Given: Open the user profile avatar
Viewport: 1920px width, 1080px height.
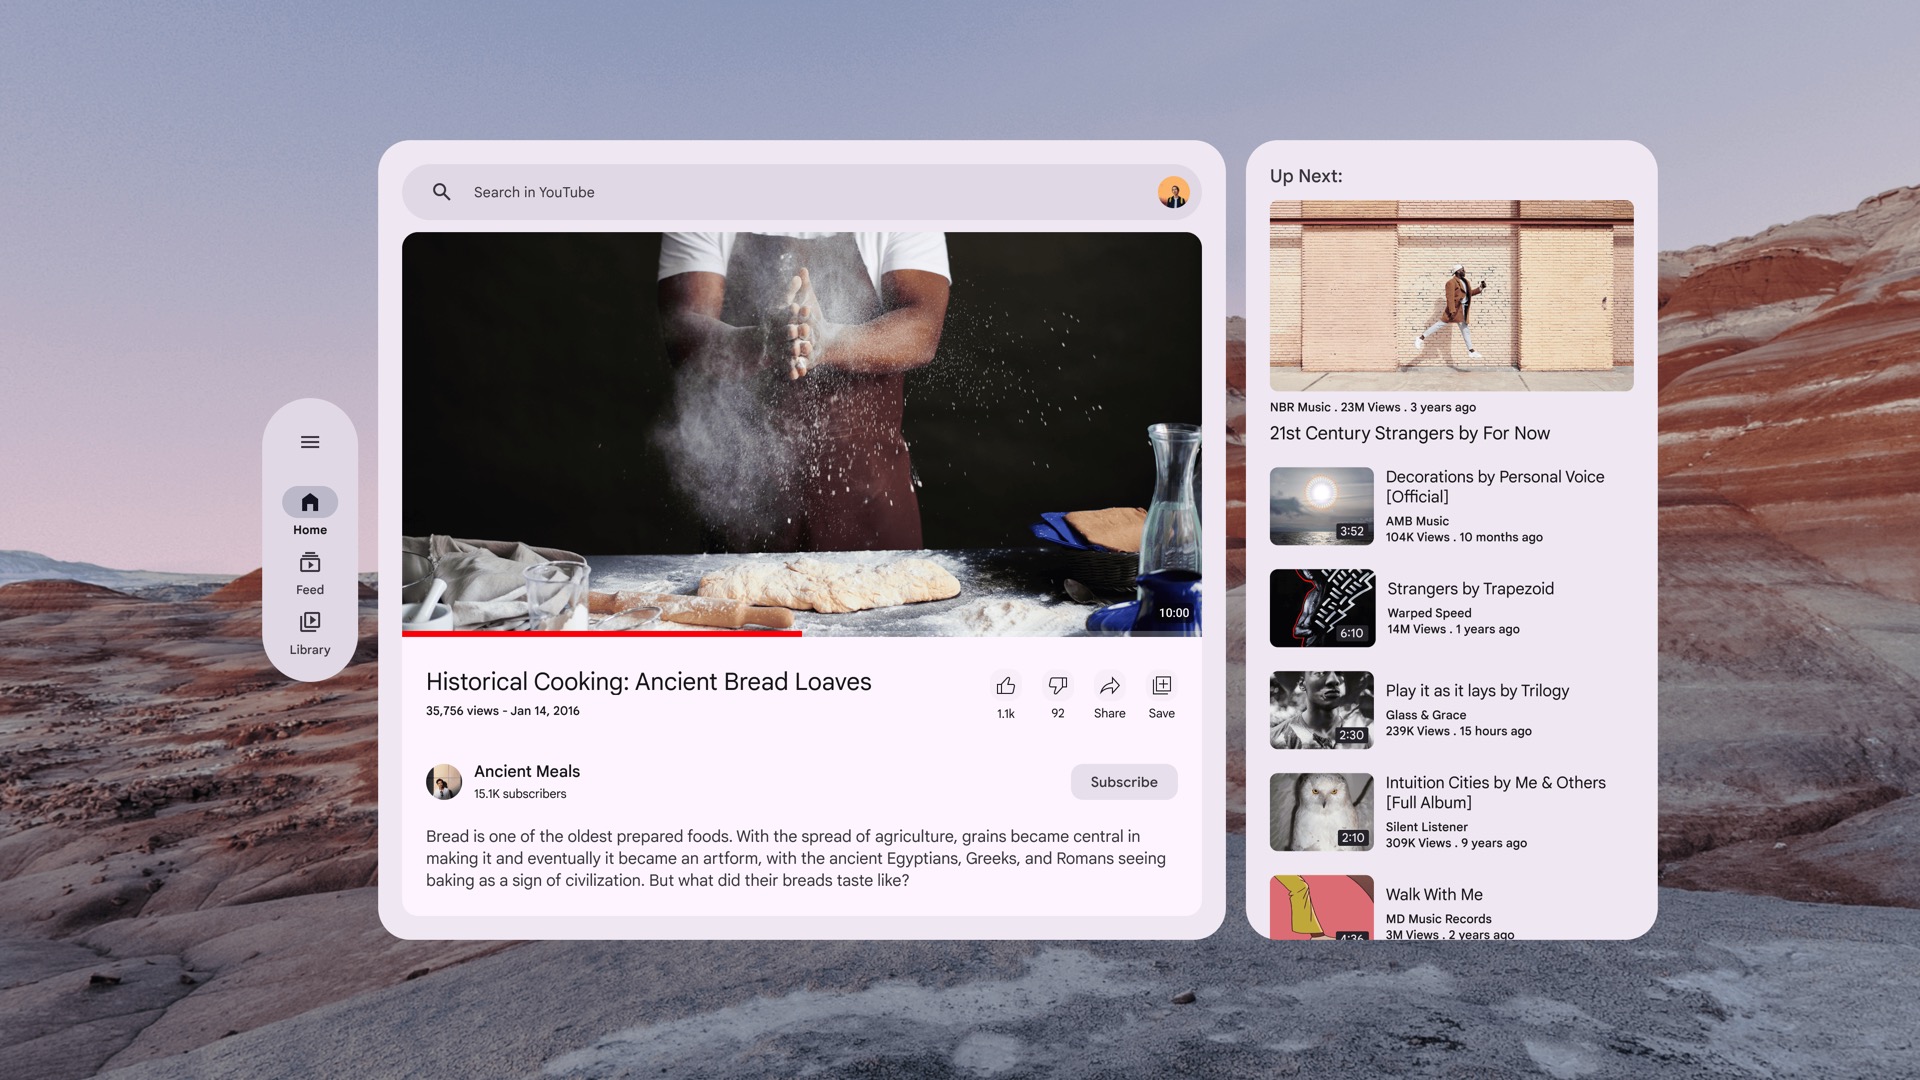Looking at the screenshot, I should [x=1173, y=192].
